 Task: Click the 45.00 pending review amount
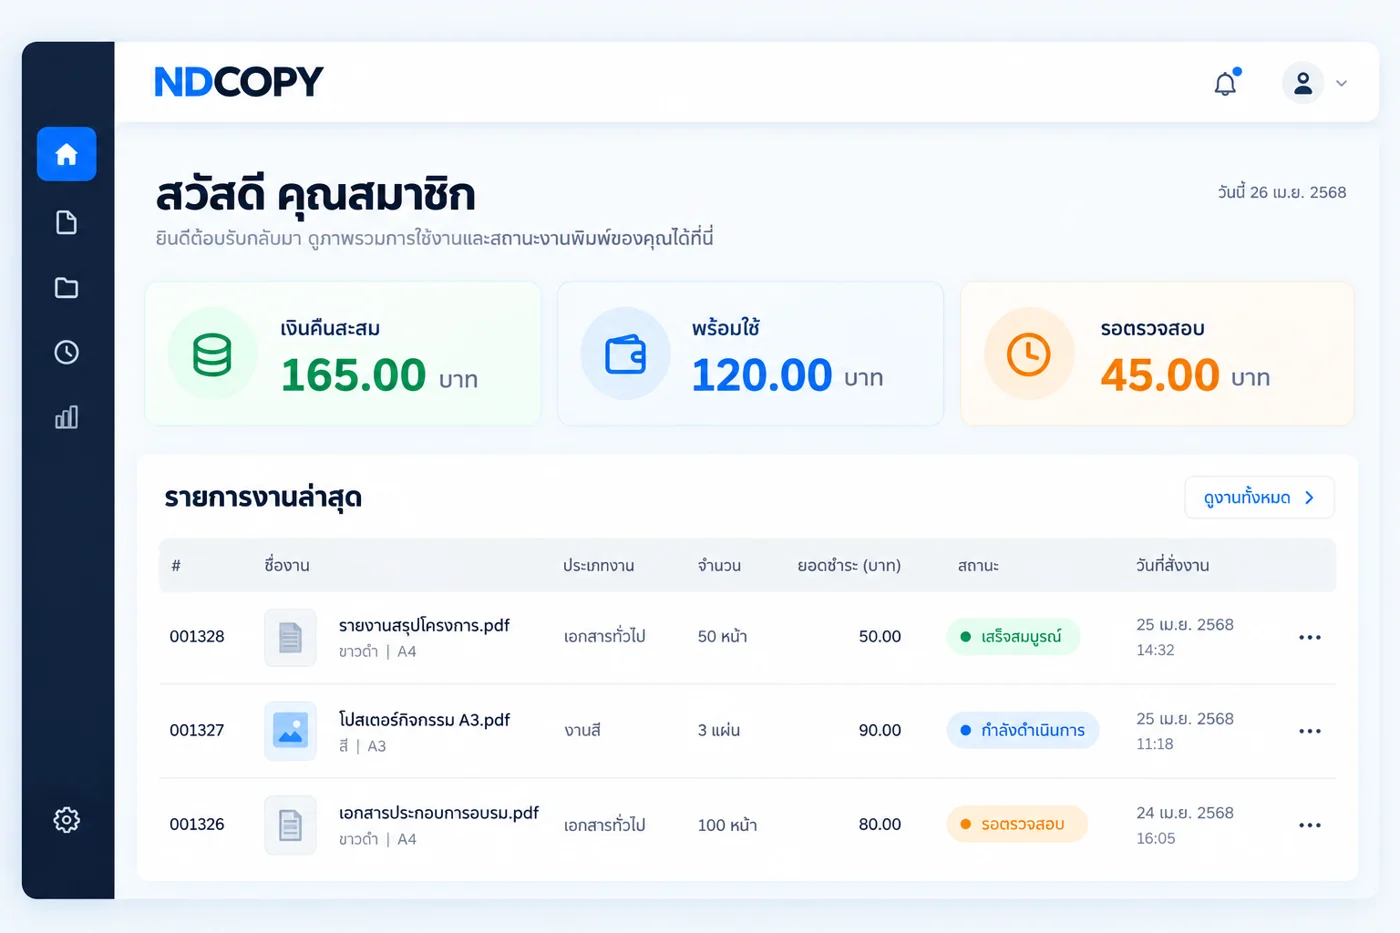(x=1160, y=375)
